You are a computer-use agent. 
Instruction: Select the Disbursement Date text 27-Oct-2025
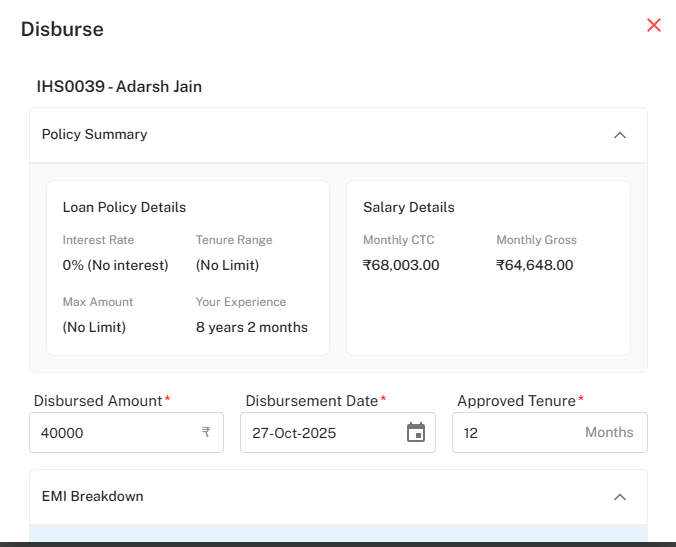pyautogui.click(x=294, y=433)
